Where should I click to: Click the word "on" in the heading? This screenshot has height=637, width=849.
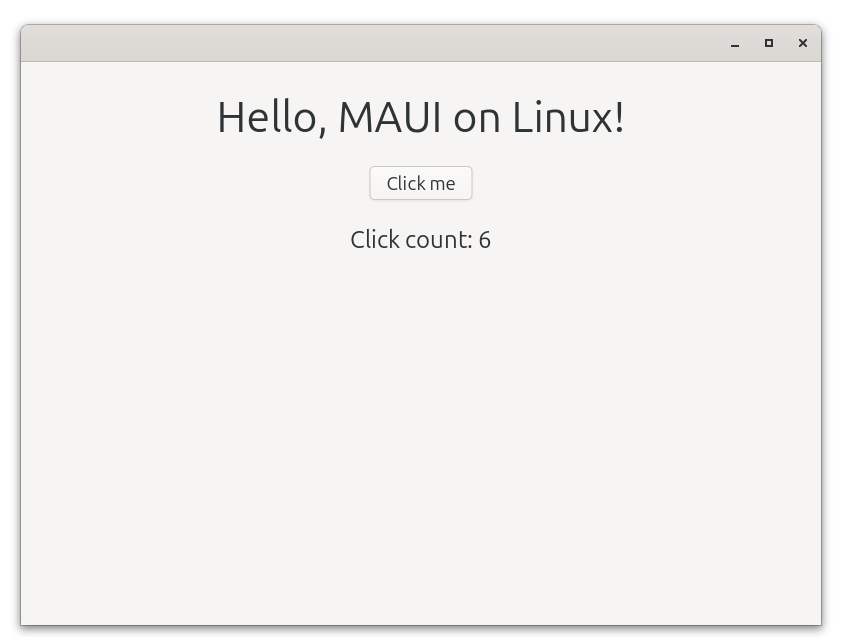[x=477, y=118]
